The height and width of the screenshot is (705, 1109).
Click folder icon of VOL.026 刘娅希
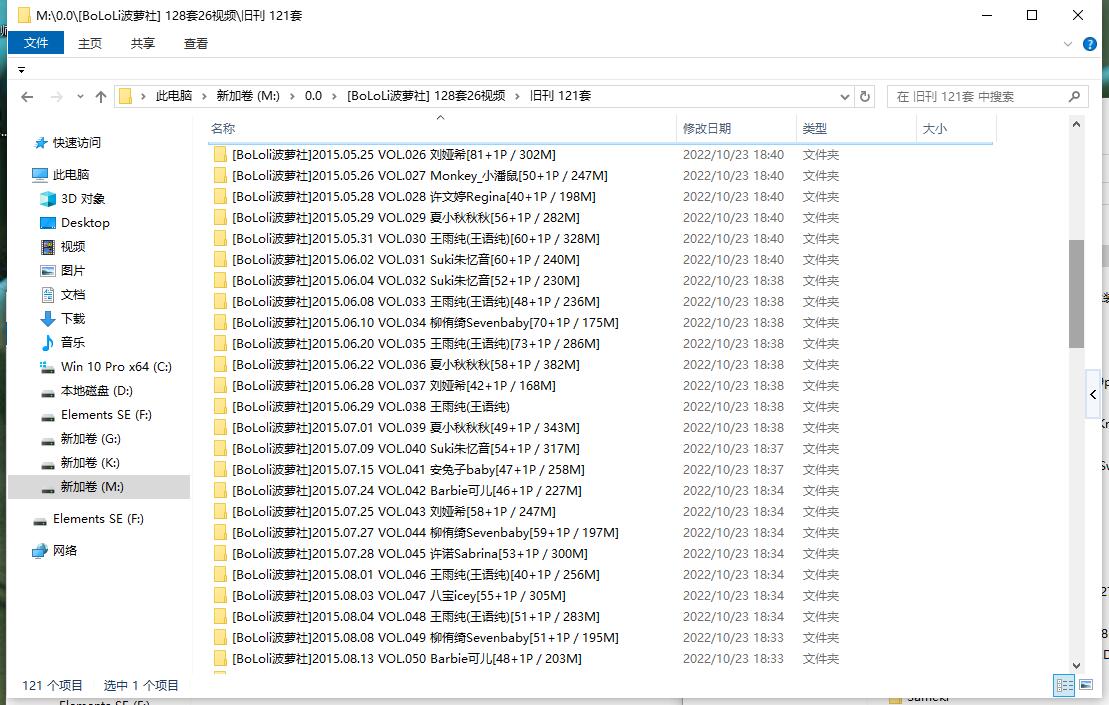click(220, 155)
